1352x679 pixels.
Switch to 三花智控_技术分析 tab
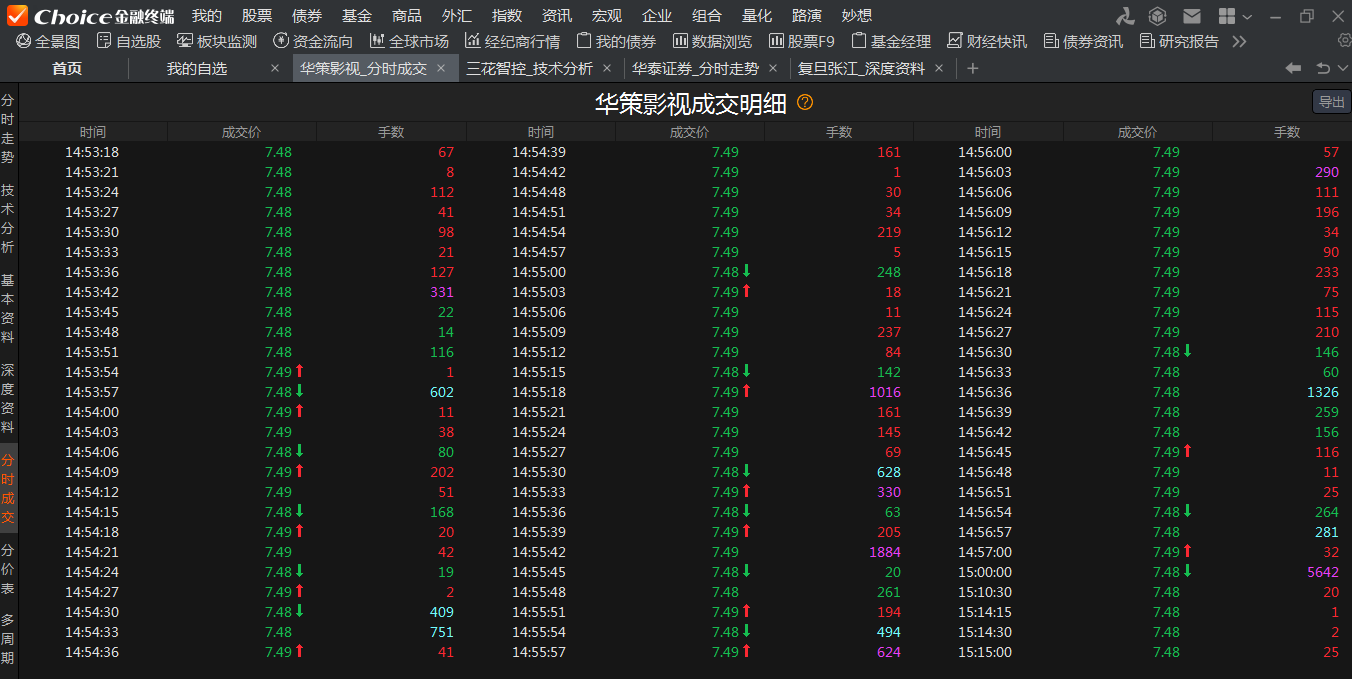tap(529, 68)
